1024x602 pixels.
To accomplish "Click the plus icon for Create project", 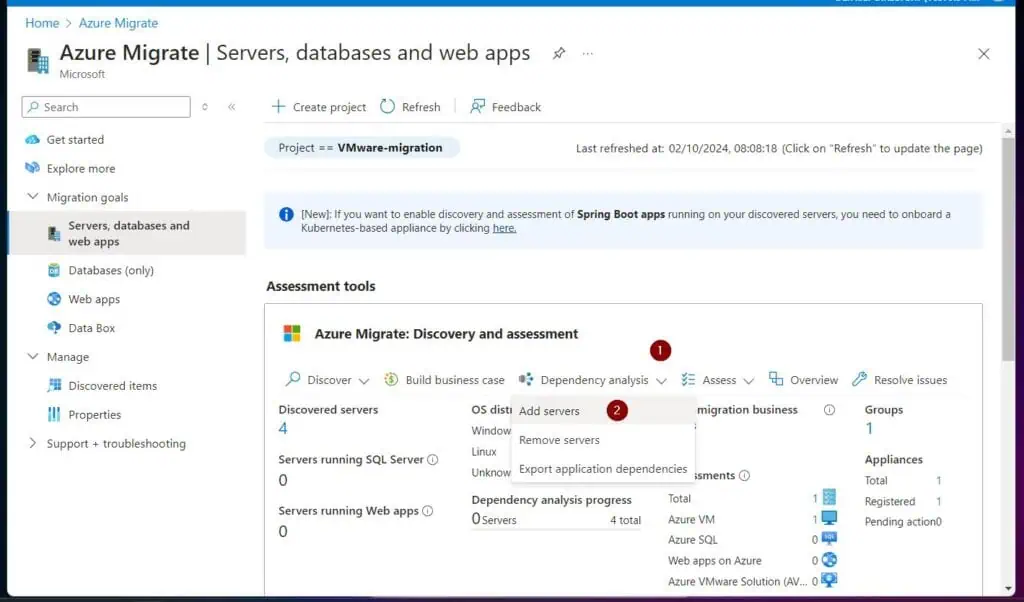I will click(x=279, y=106).
